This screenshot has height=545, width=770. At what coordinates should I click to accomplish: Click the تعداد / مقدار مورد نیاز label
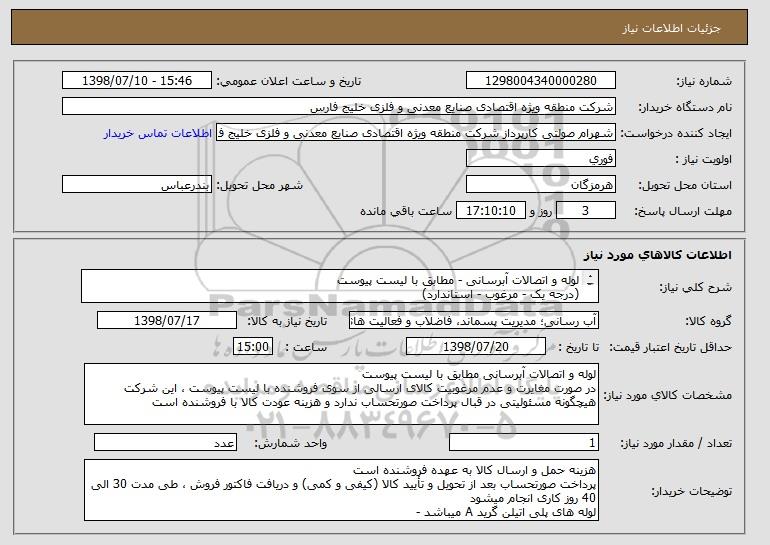click(676, 444)
